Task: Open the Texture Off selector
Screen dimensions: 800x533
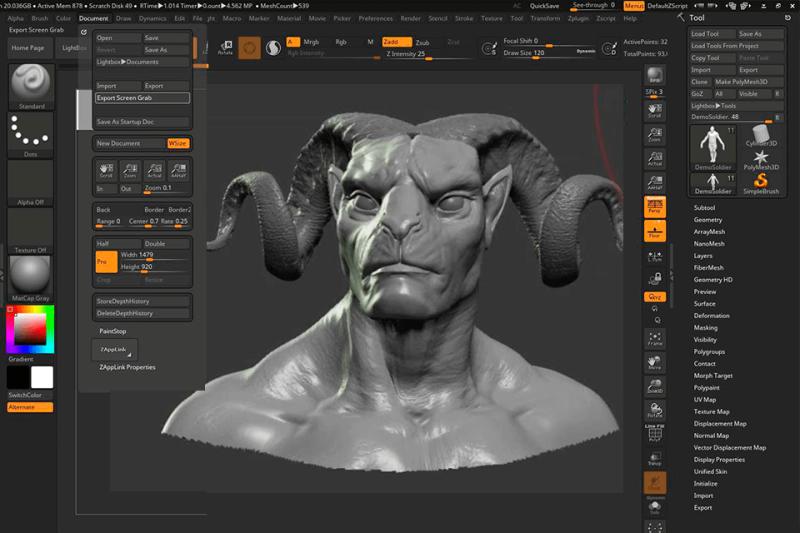Action: tap(31, 231)
